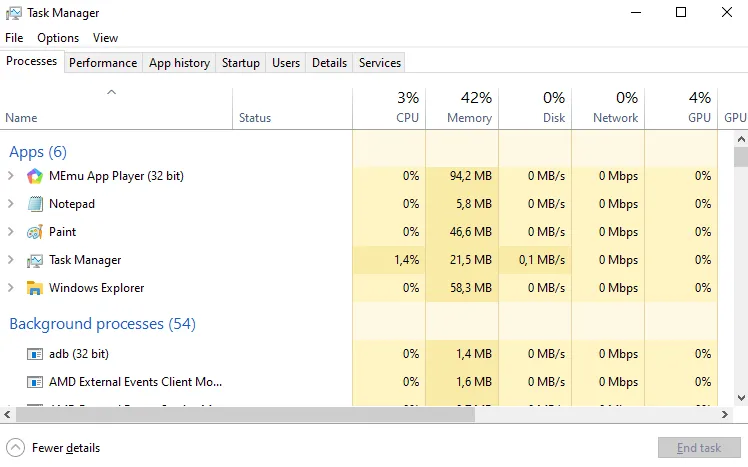Click the Apps (6) group heading

38,152
